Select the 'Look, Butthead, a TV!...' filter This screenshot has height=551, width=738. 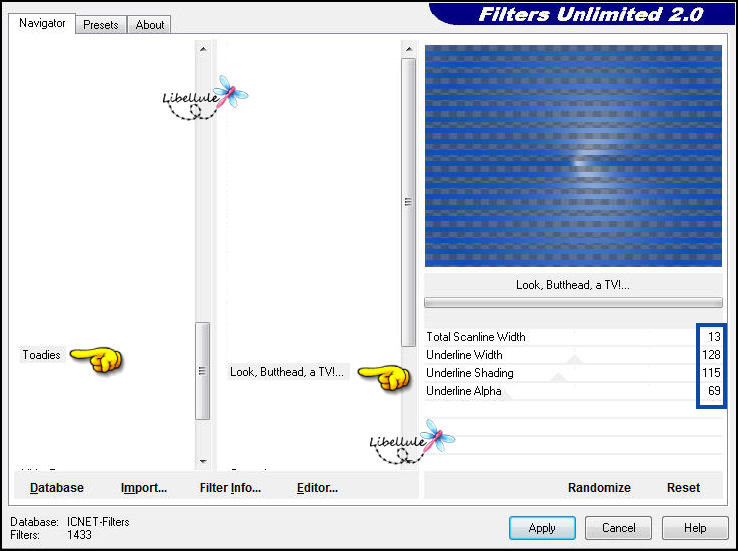[287, 372]
